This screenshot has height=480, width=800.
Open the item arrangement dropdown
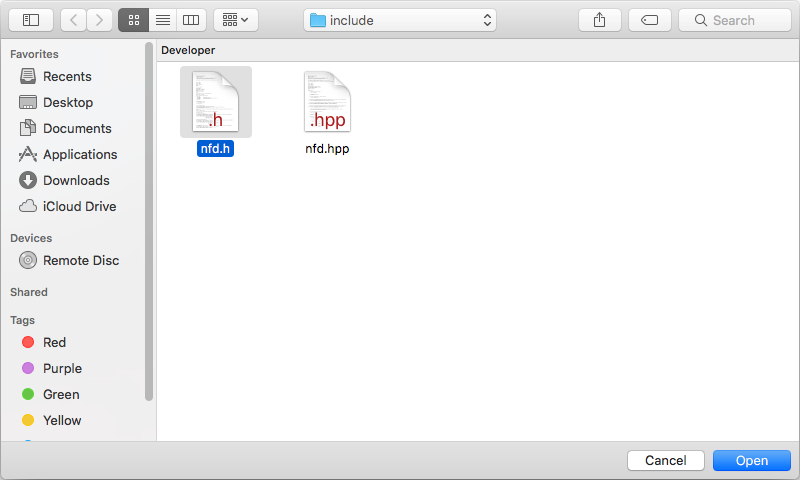[235, 20]
